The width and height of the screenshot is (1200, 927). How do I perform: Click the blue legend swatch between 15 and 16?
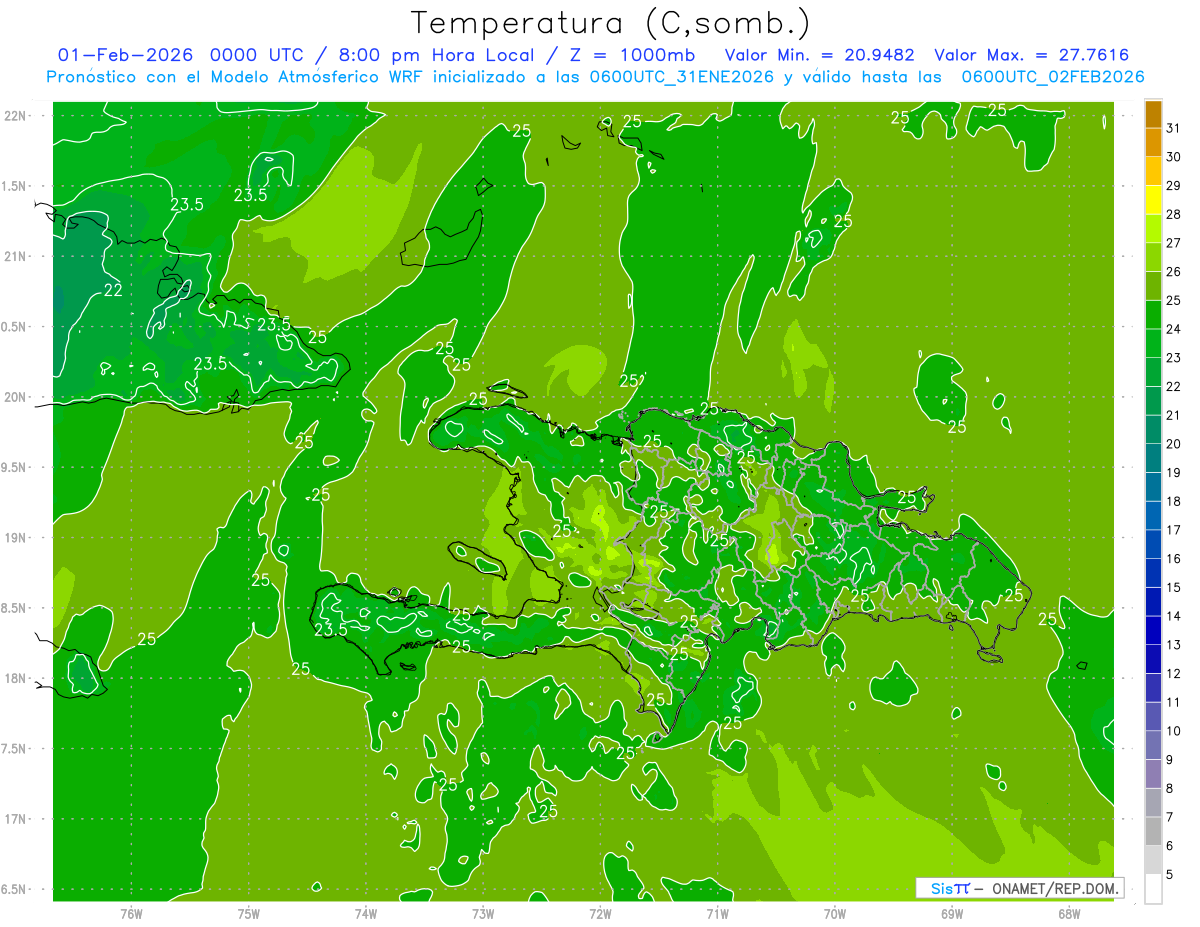click(1153, 573)
